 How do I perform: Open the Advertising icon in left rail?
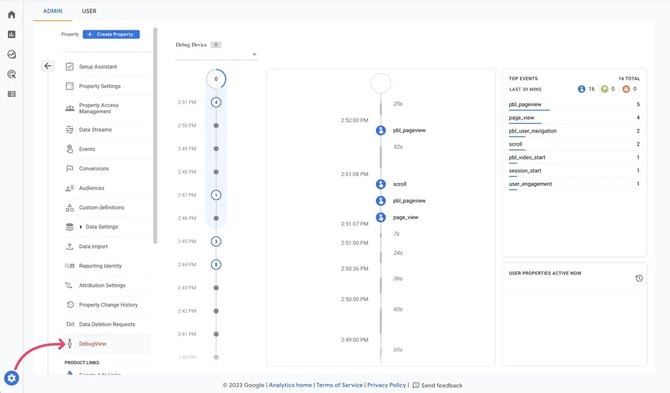(x=12, y=74)
